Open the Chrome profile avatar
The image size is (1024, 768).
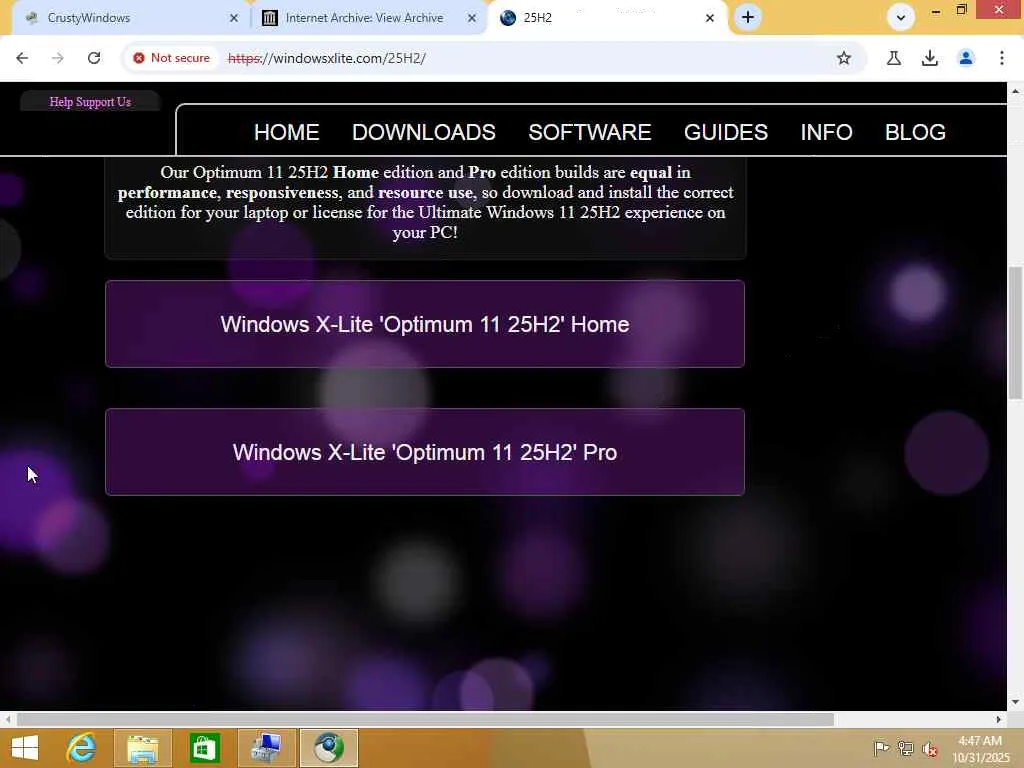966,58
